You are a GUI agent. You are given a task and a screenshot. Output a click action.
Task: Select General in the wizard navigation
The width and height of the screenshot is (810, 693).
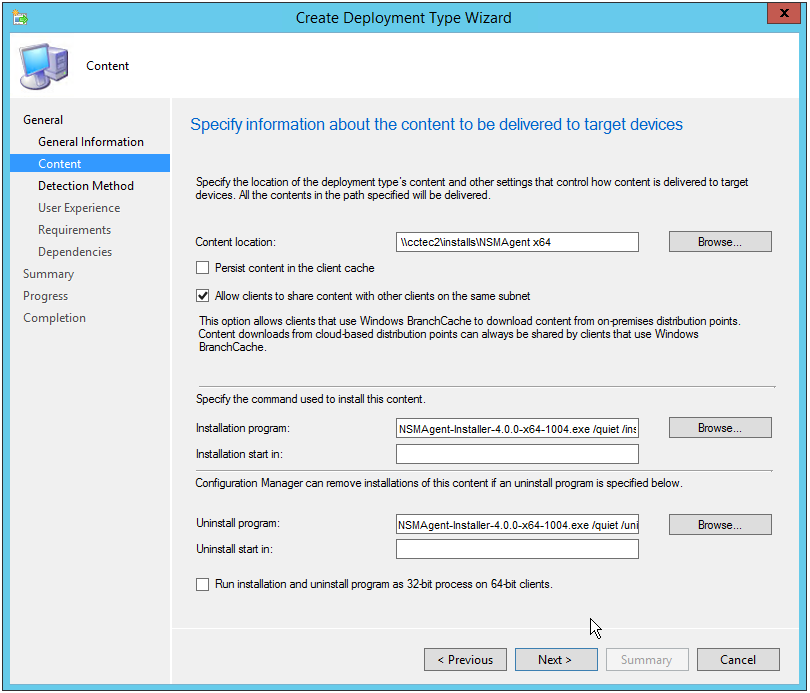tap(43, 120)
